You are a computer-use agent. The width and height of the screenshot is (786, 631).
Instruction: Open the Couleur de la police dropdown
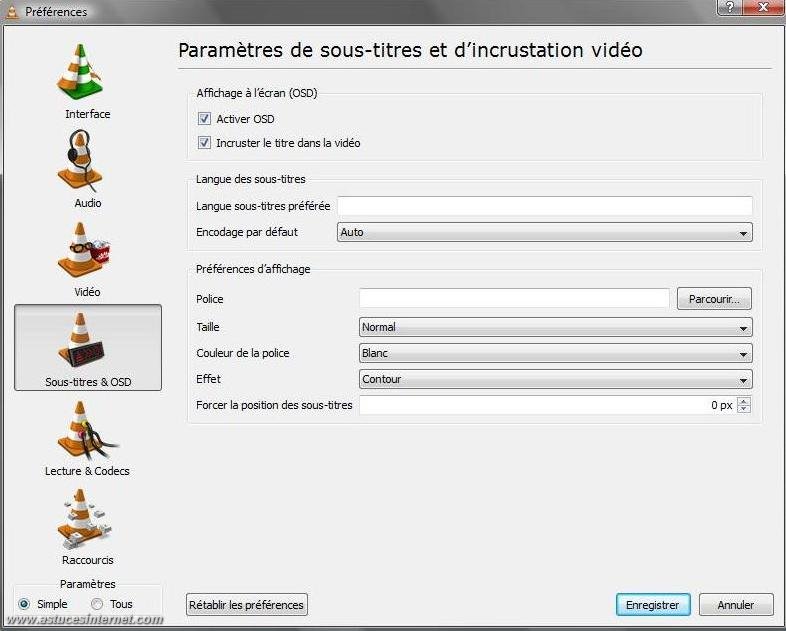[556, 353]
